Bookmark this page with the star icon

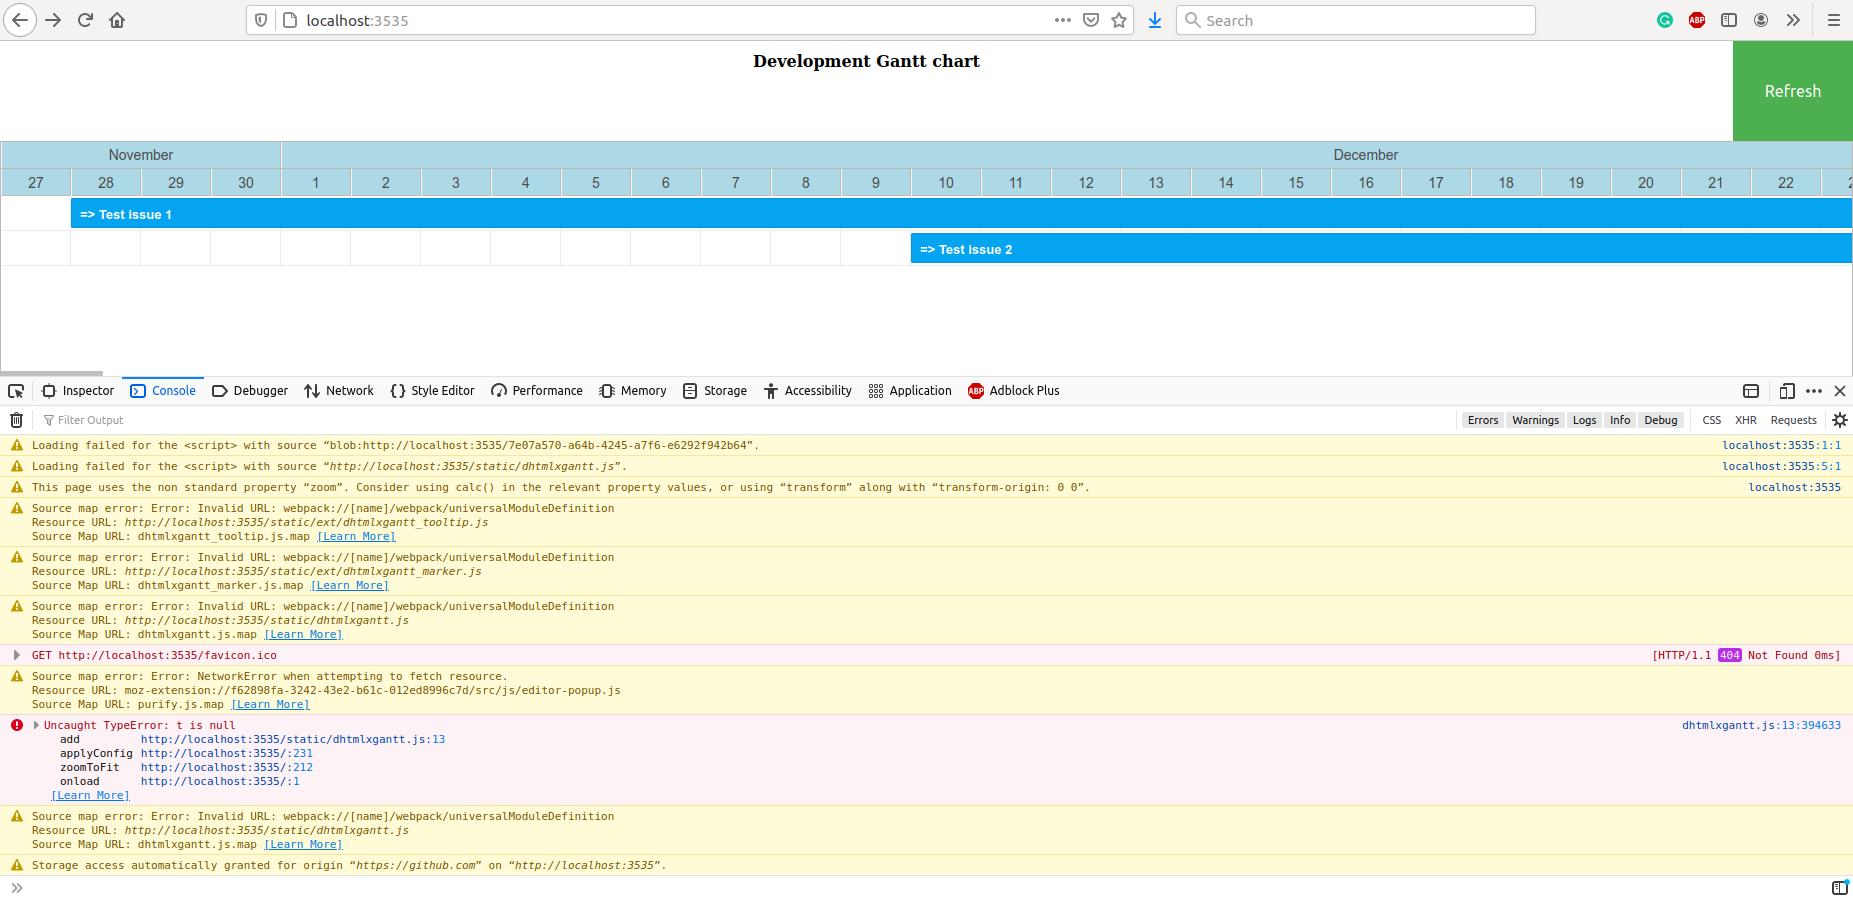pyautogui.click(x=1119, y=20)
